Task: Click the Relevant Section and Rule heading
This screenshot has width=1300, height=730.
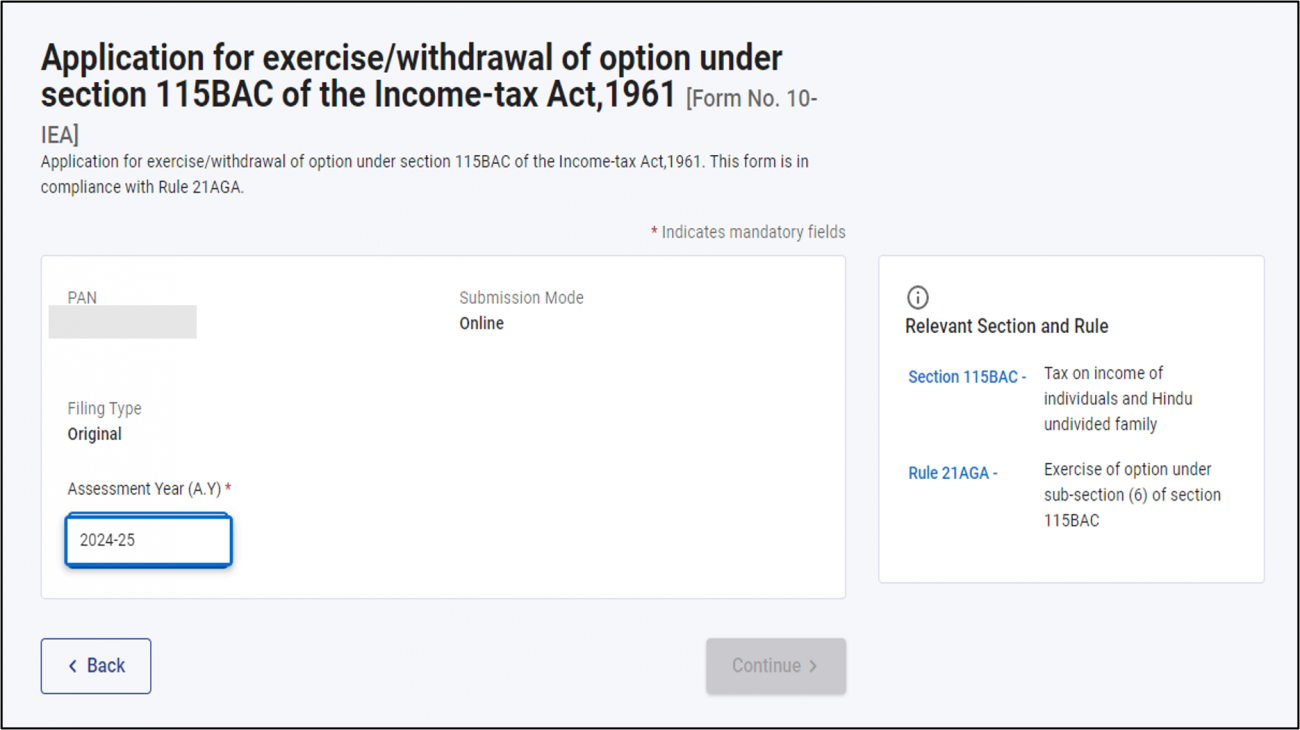Action: pos(1007,326)
